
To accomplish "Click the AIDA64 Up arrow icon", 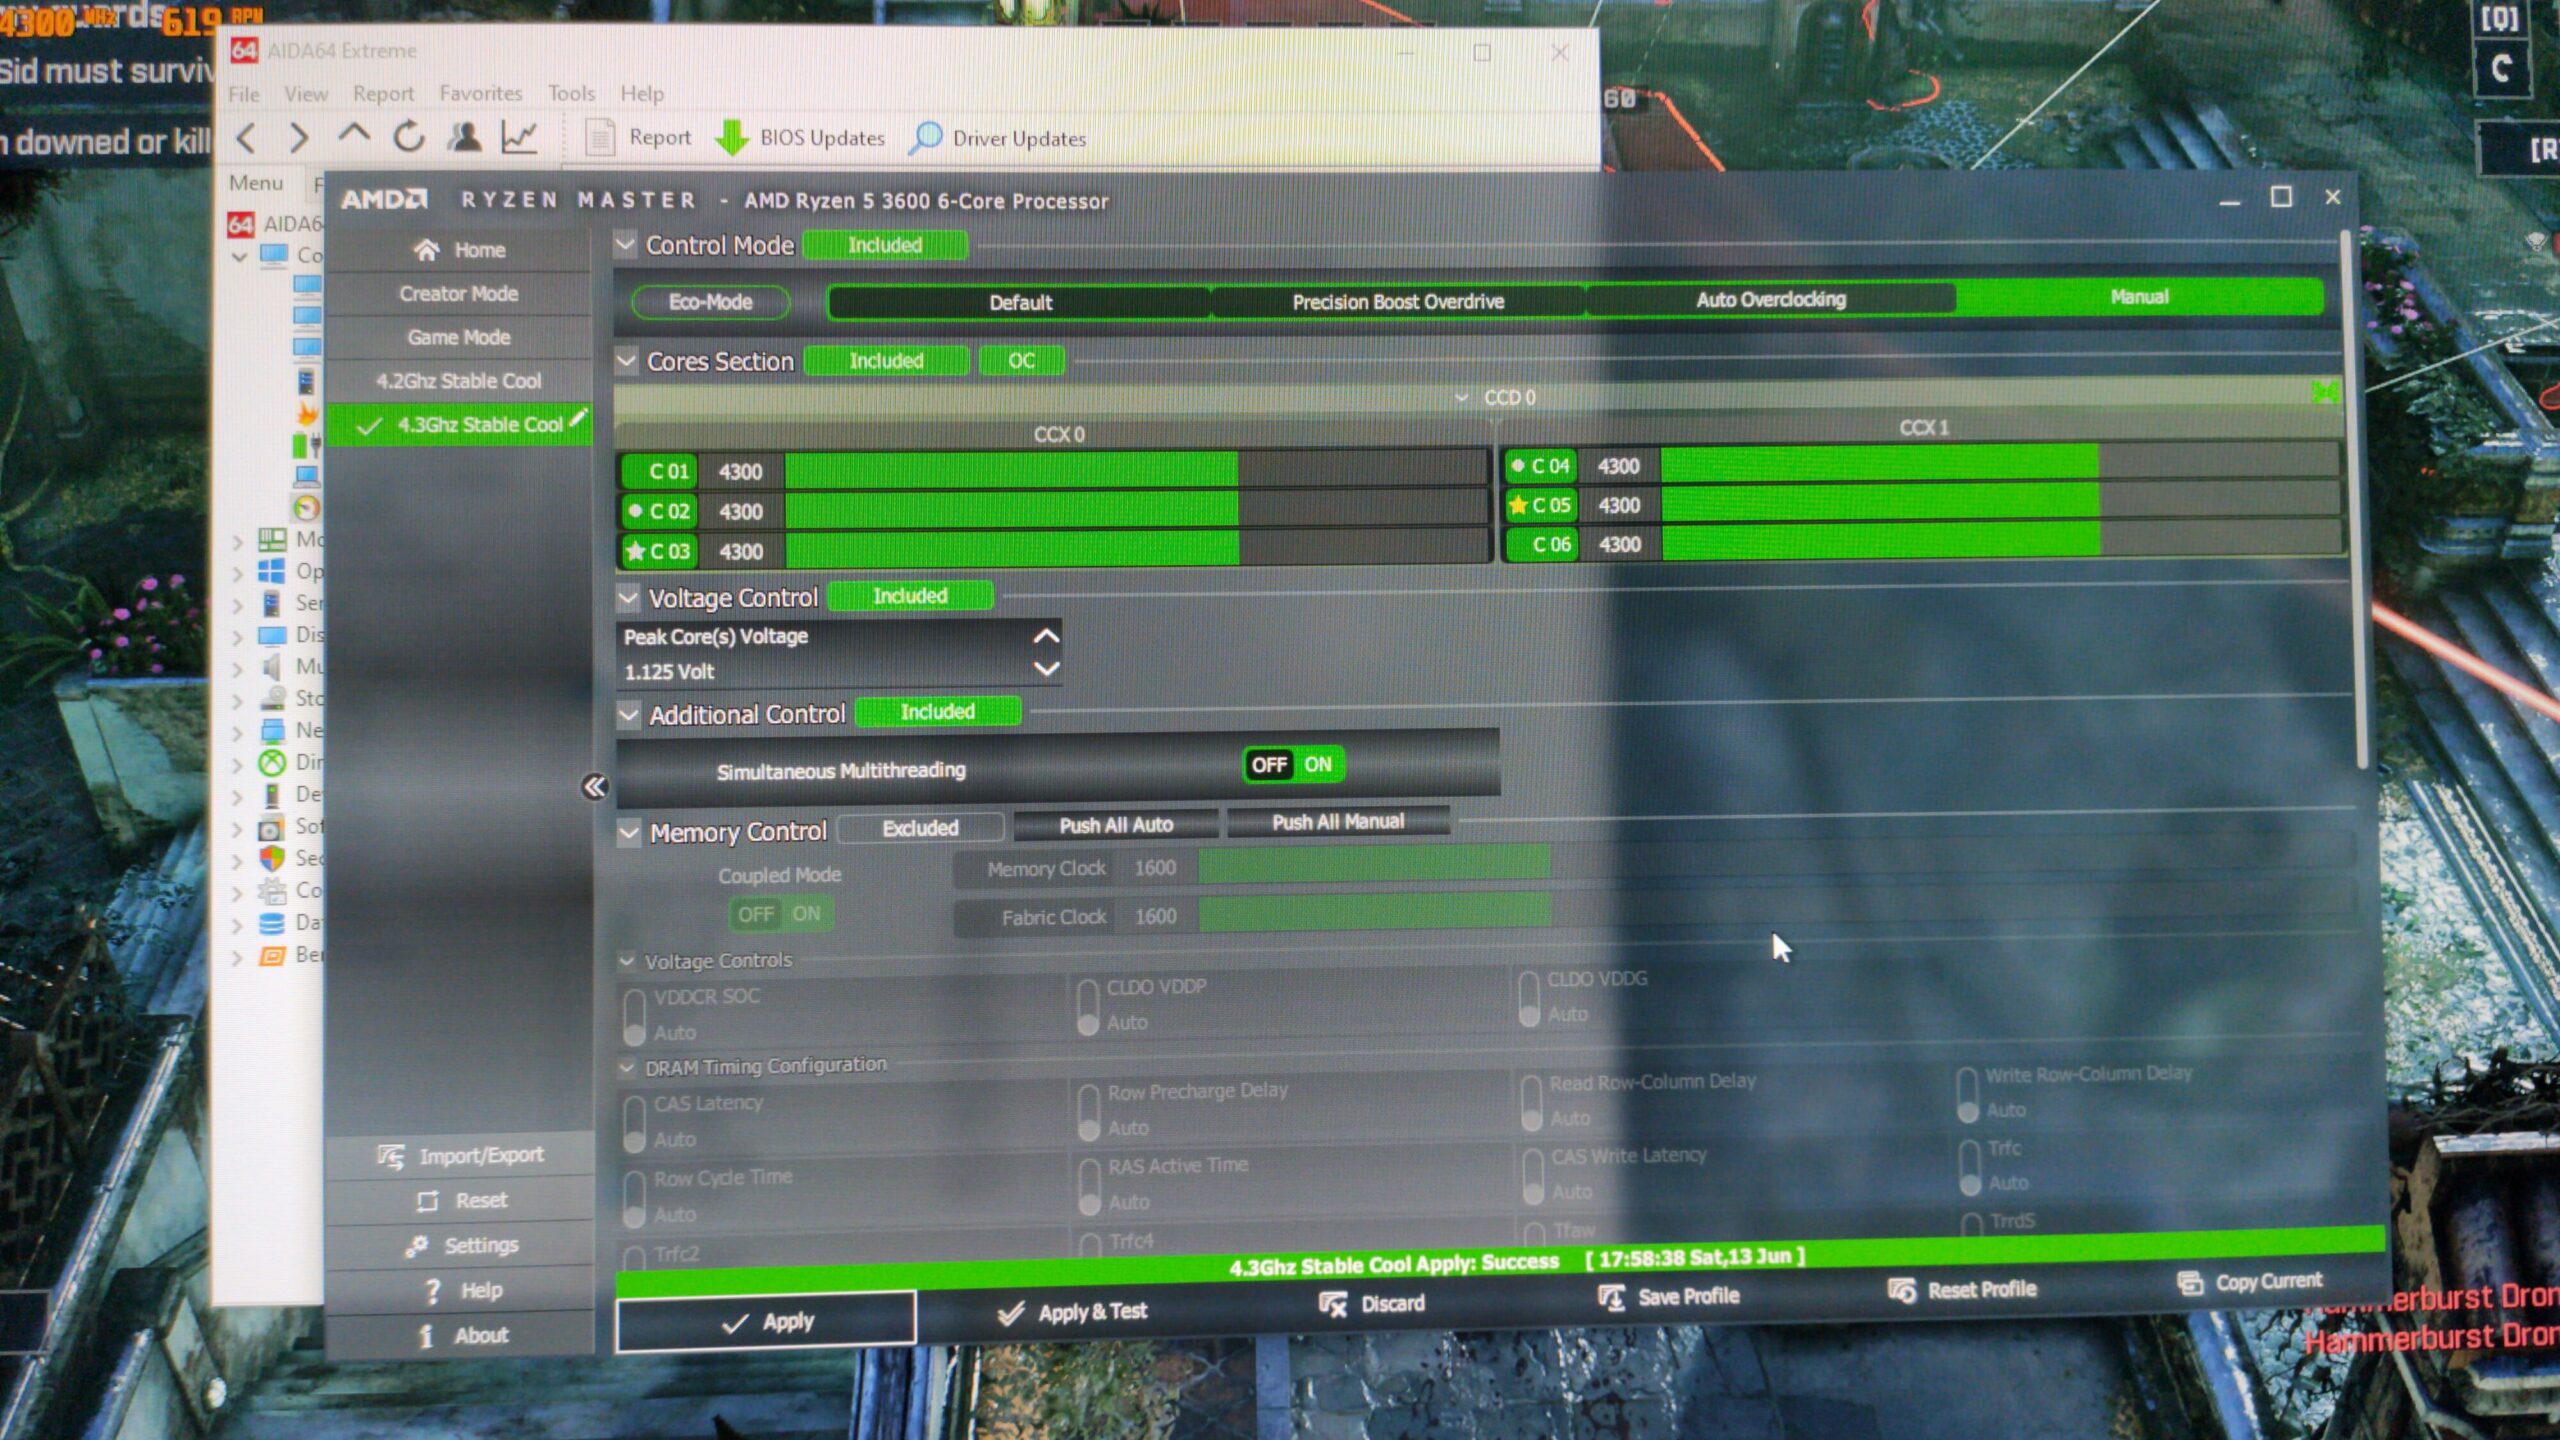I will pyautogui.click(x=353, y=134).
